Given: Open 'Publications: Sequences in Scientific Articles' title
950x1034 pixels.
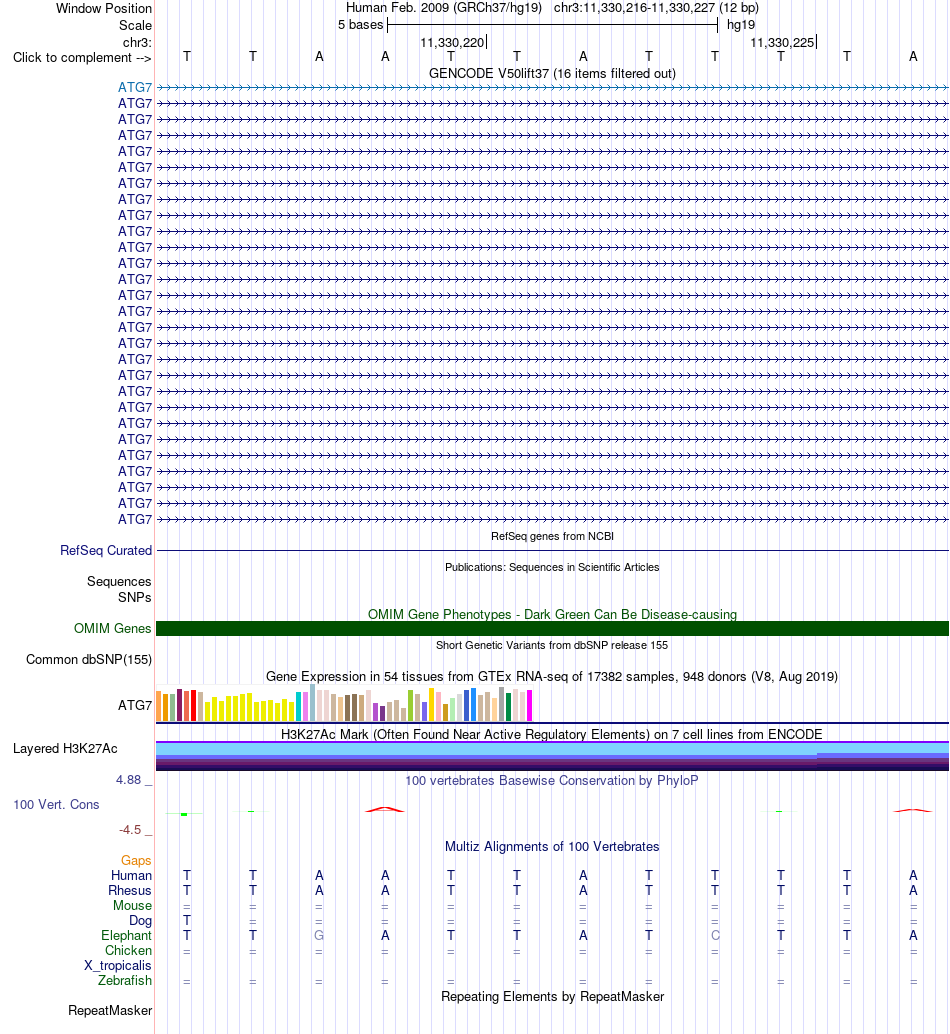Looking at the screenshot, I should 552,567.
